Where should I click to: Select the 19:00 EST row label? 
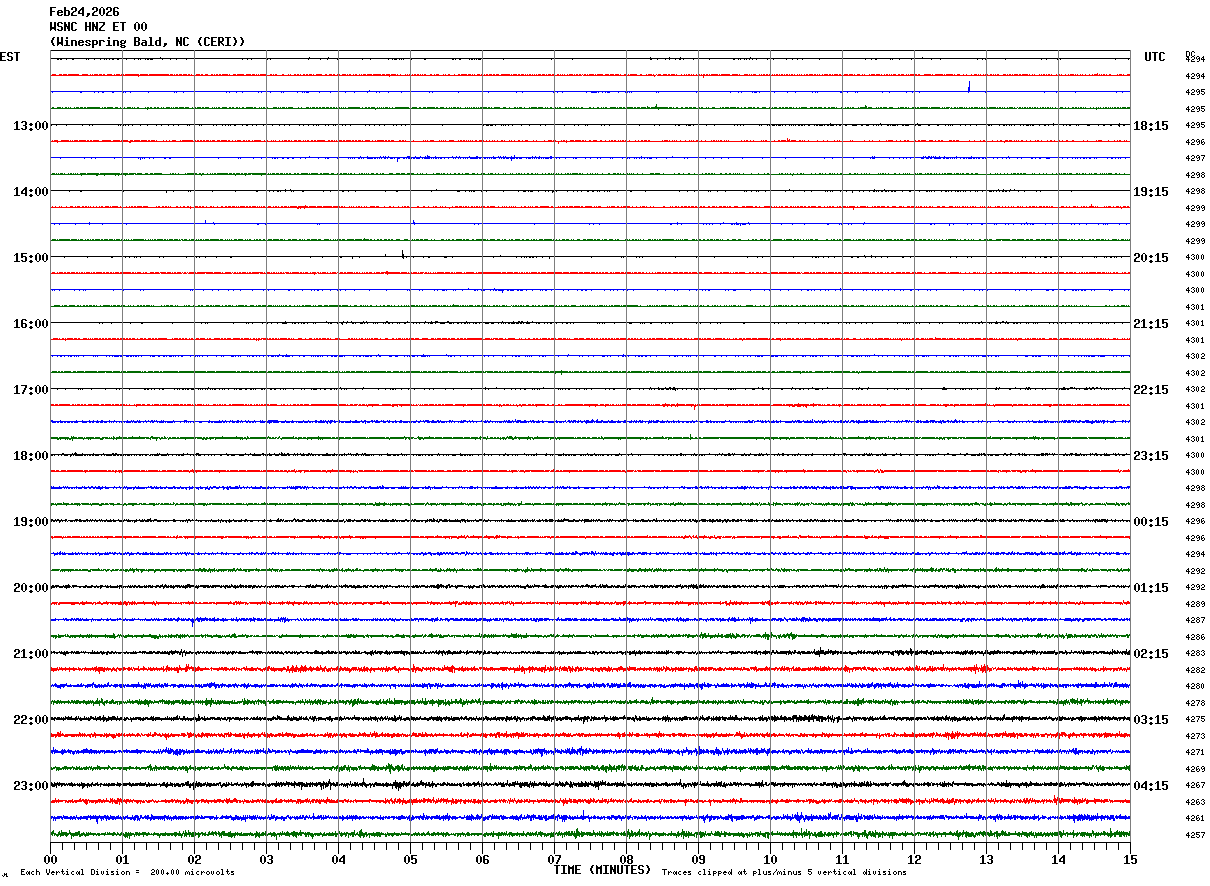point(30,522)
